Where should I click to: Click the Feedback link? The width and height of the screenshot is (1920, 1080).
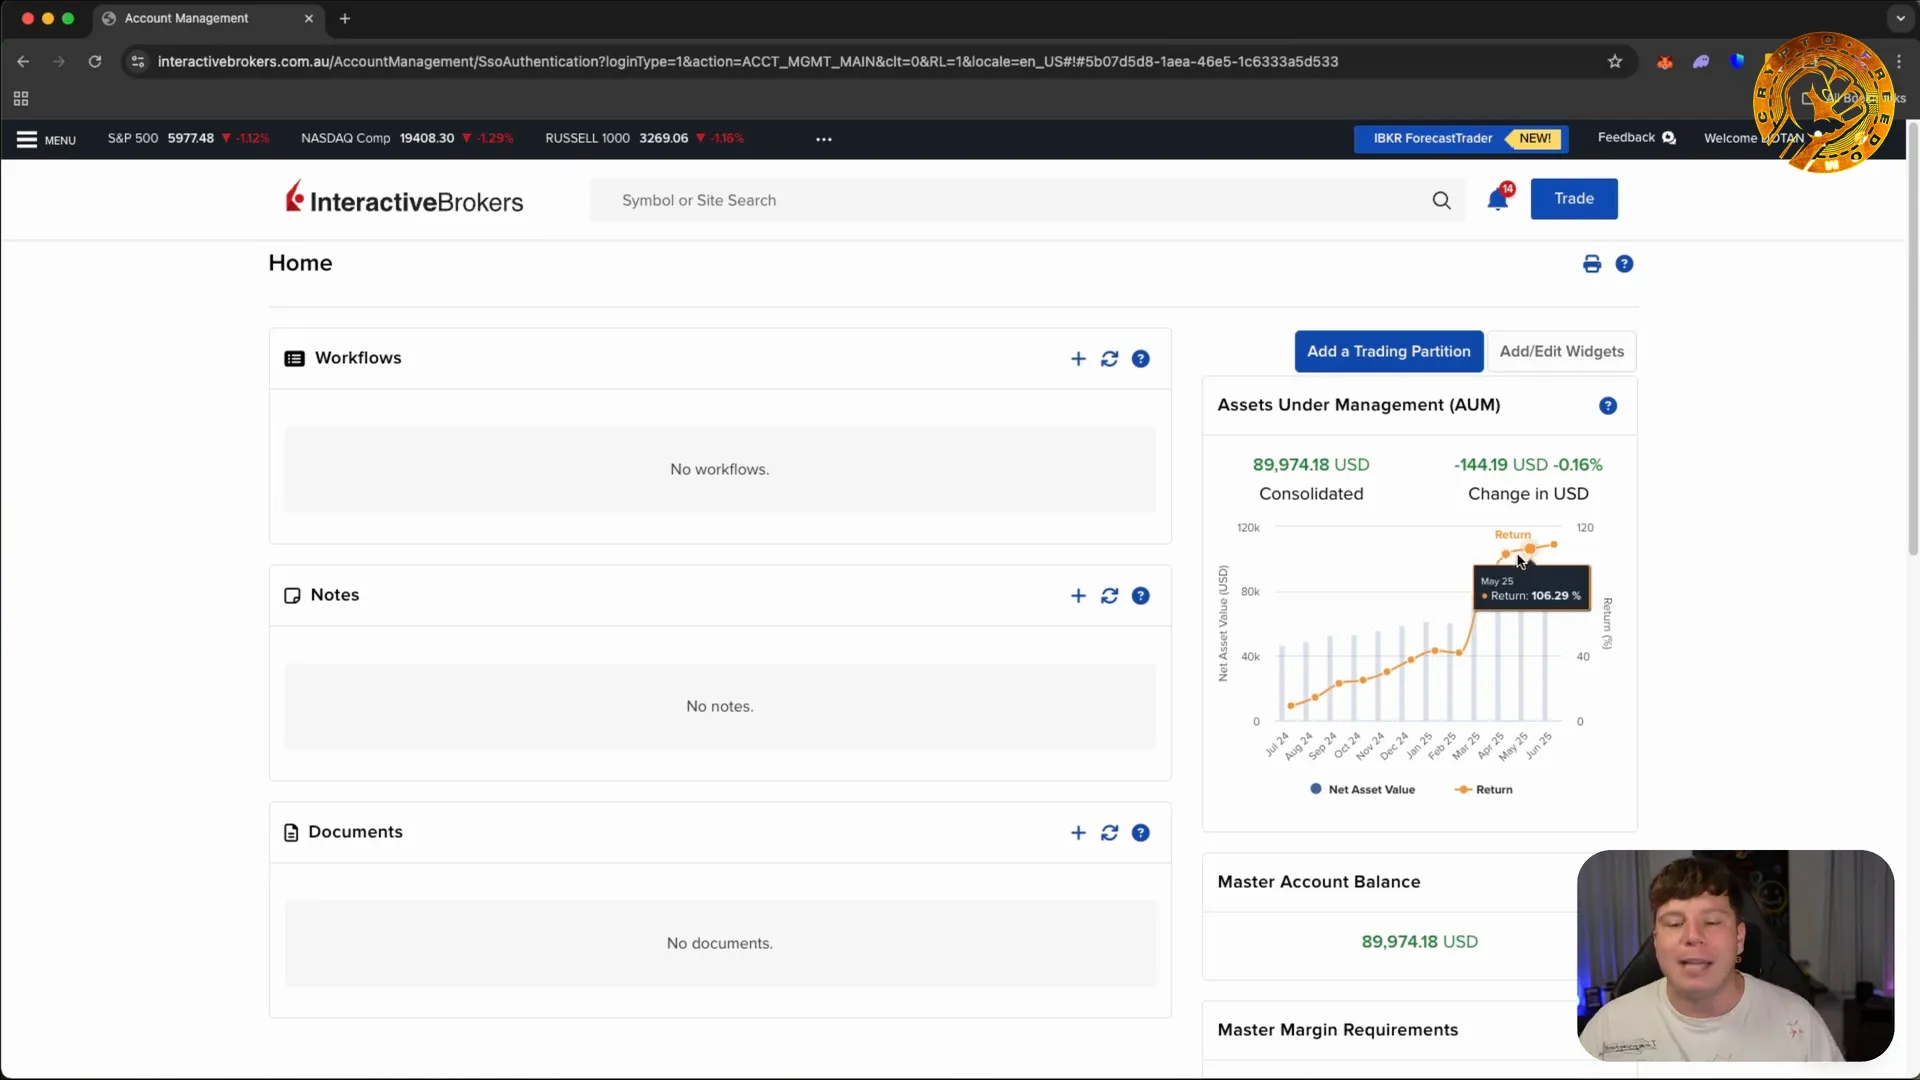1626,138
